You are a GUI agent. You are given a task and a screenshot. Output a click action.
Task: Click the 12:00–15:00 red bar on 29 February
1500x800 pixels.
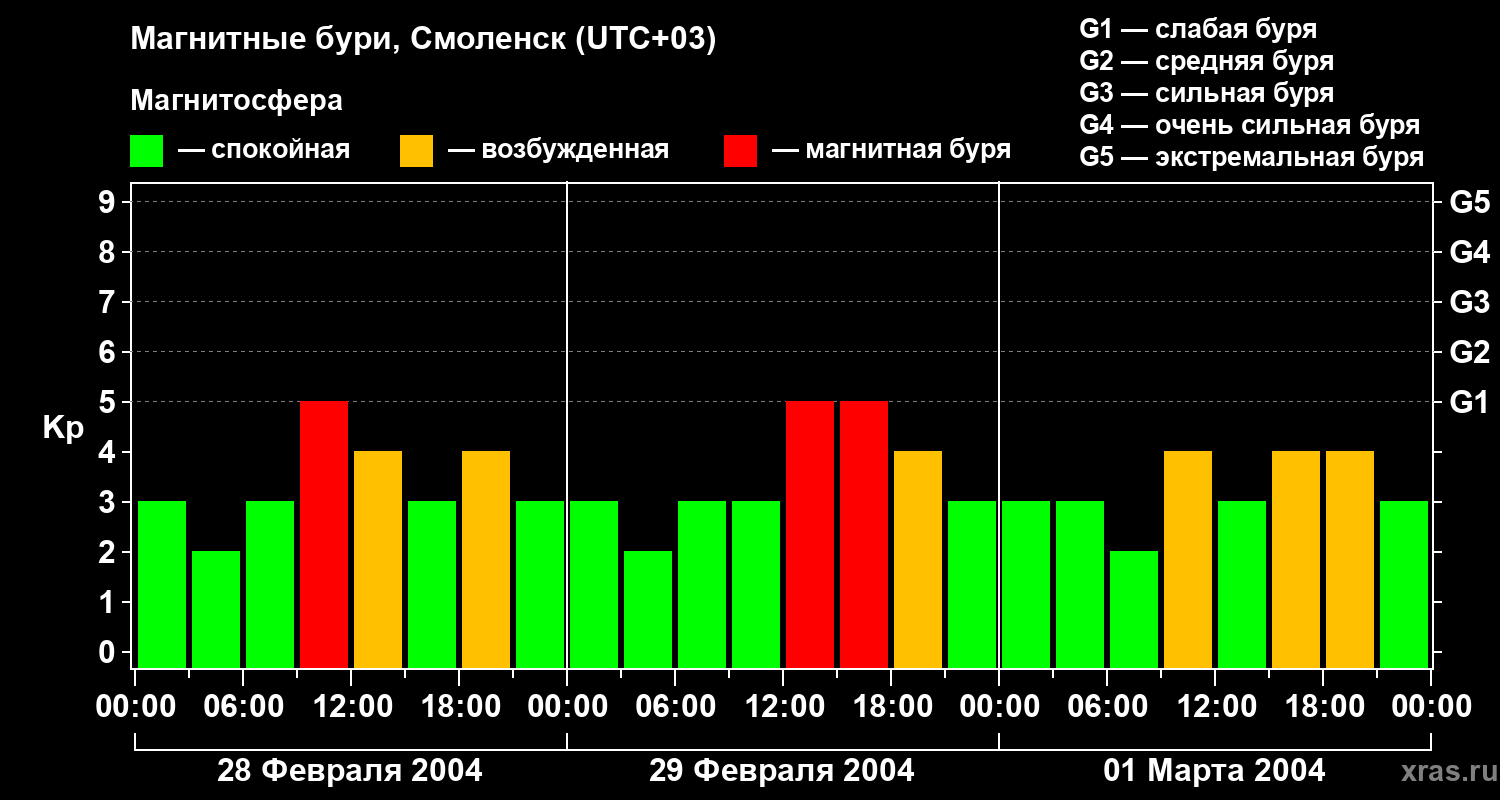[x=810, y=535]
